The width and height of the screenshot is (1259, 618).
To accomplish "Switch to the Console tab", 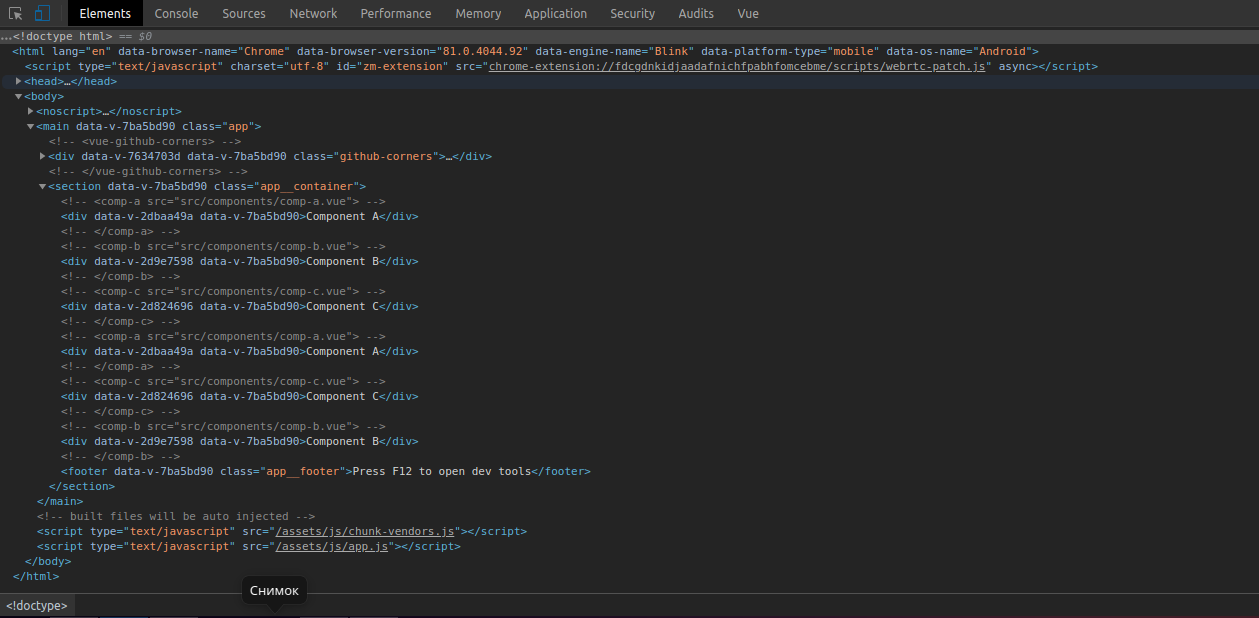I will tap(176, 13).
